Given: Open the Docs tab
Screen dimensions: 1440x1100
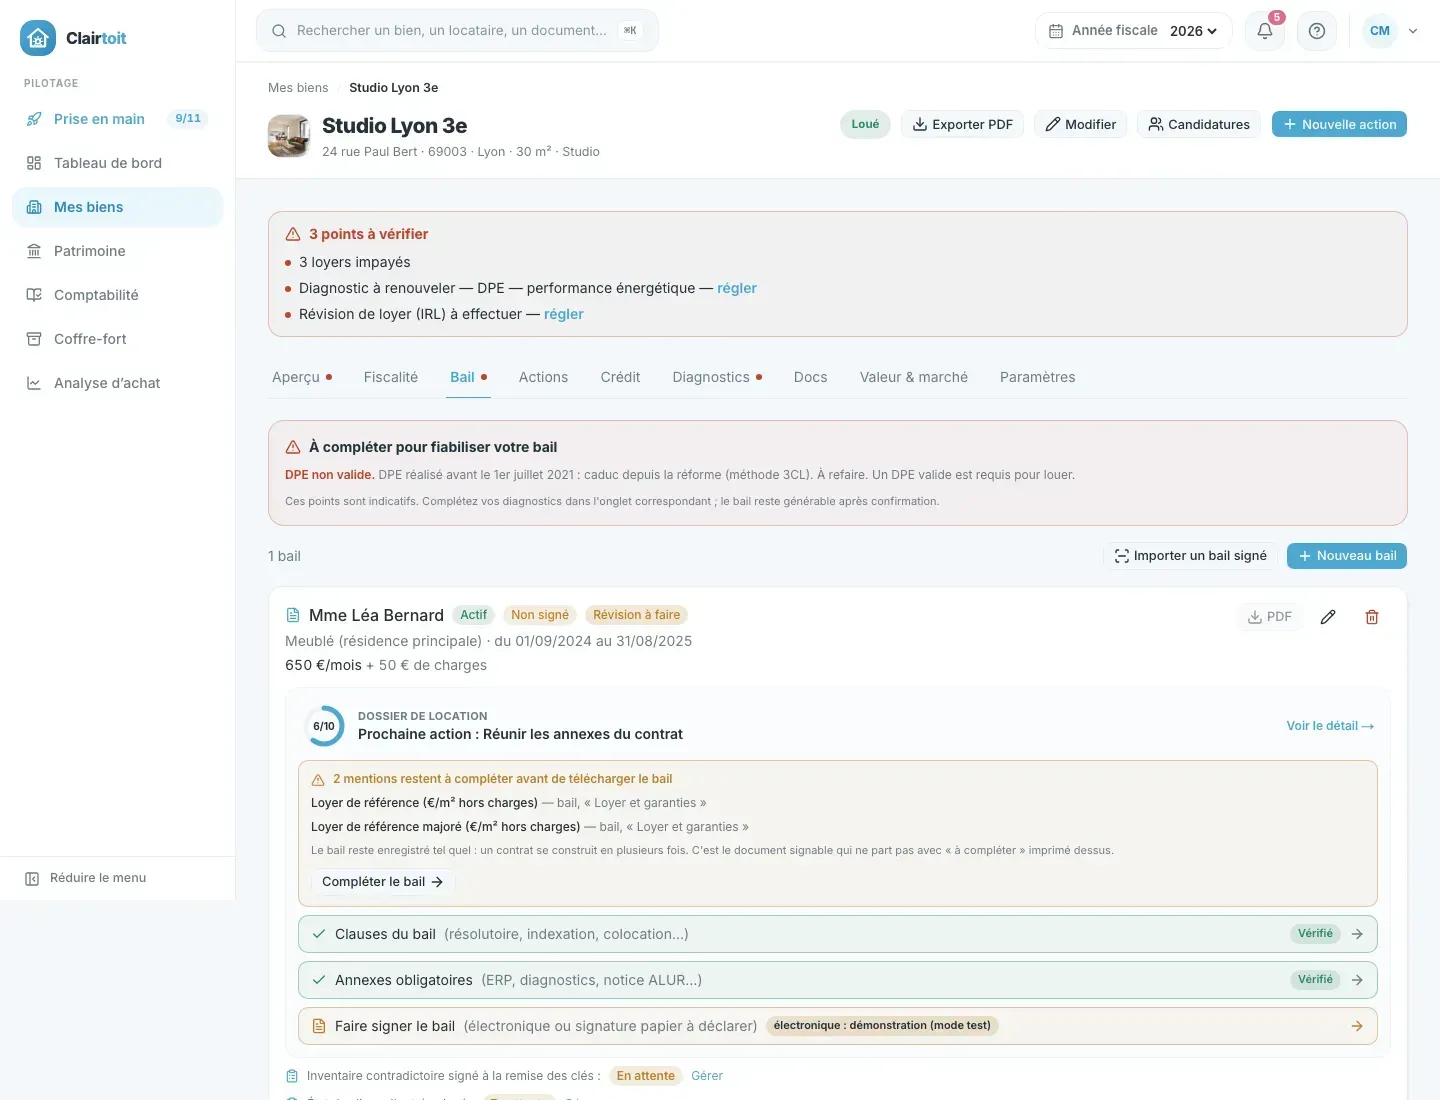Looking at the screenshot, I should (811, 377).
